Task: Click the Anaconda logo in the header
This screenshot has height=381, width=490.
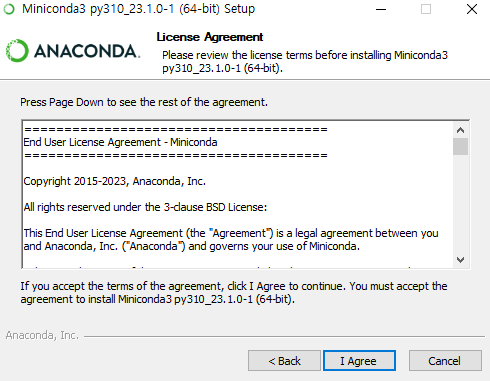Action: click(x=73, y=51)
